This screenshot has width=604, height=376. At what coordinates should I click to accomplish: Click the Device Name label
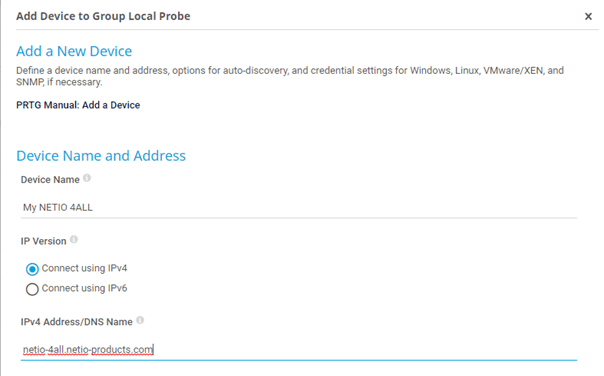coord(50,180)
